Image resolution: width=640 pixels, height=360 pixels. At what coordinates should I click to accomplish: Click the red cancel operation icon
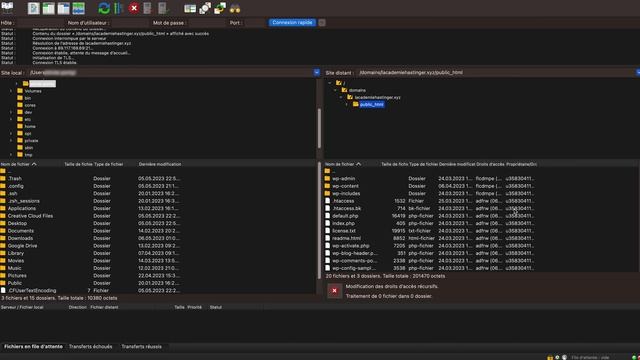click(133, 8)
